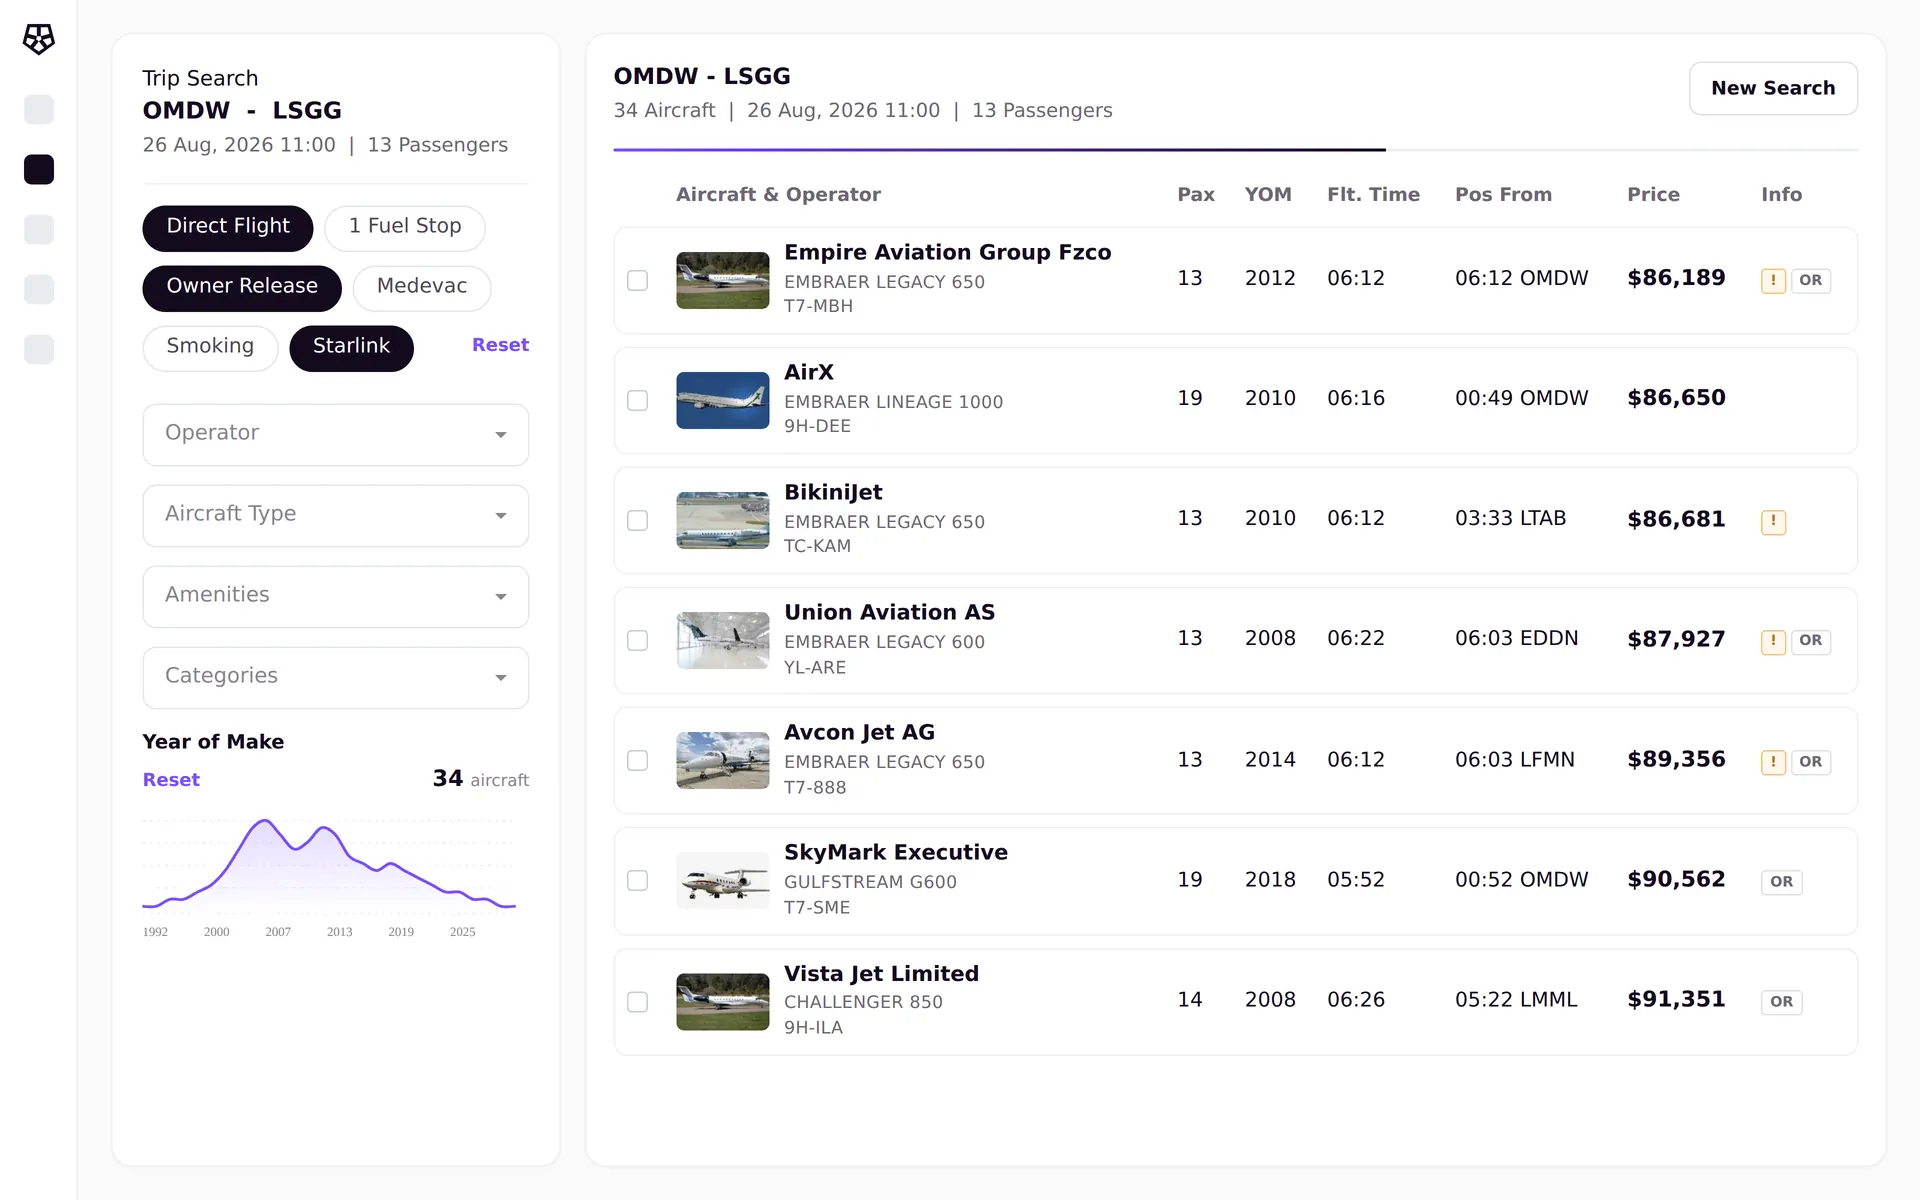Toggle the 1 Fuel Stop filter
This screenshot has height=1200, width=1920.
pos(405,228)
